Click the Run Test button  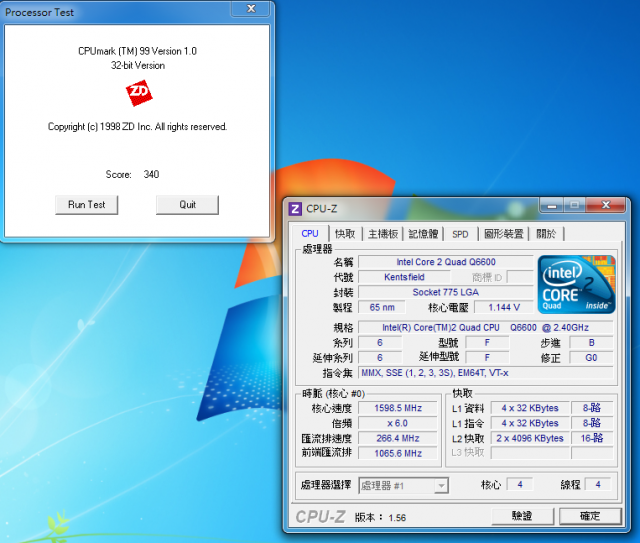87,205
